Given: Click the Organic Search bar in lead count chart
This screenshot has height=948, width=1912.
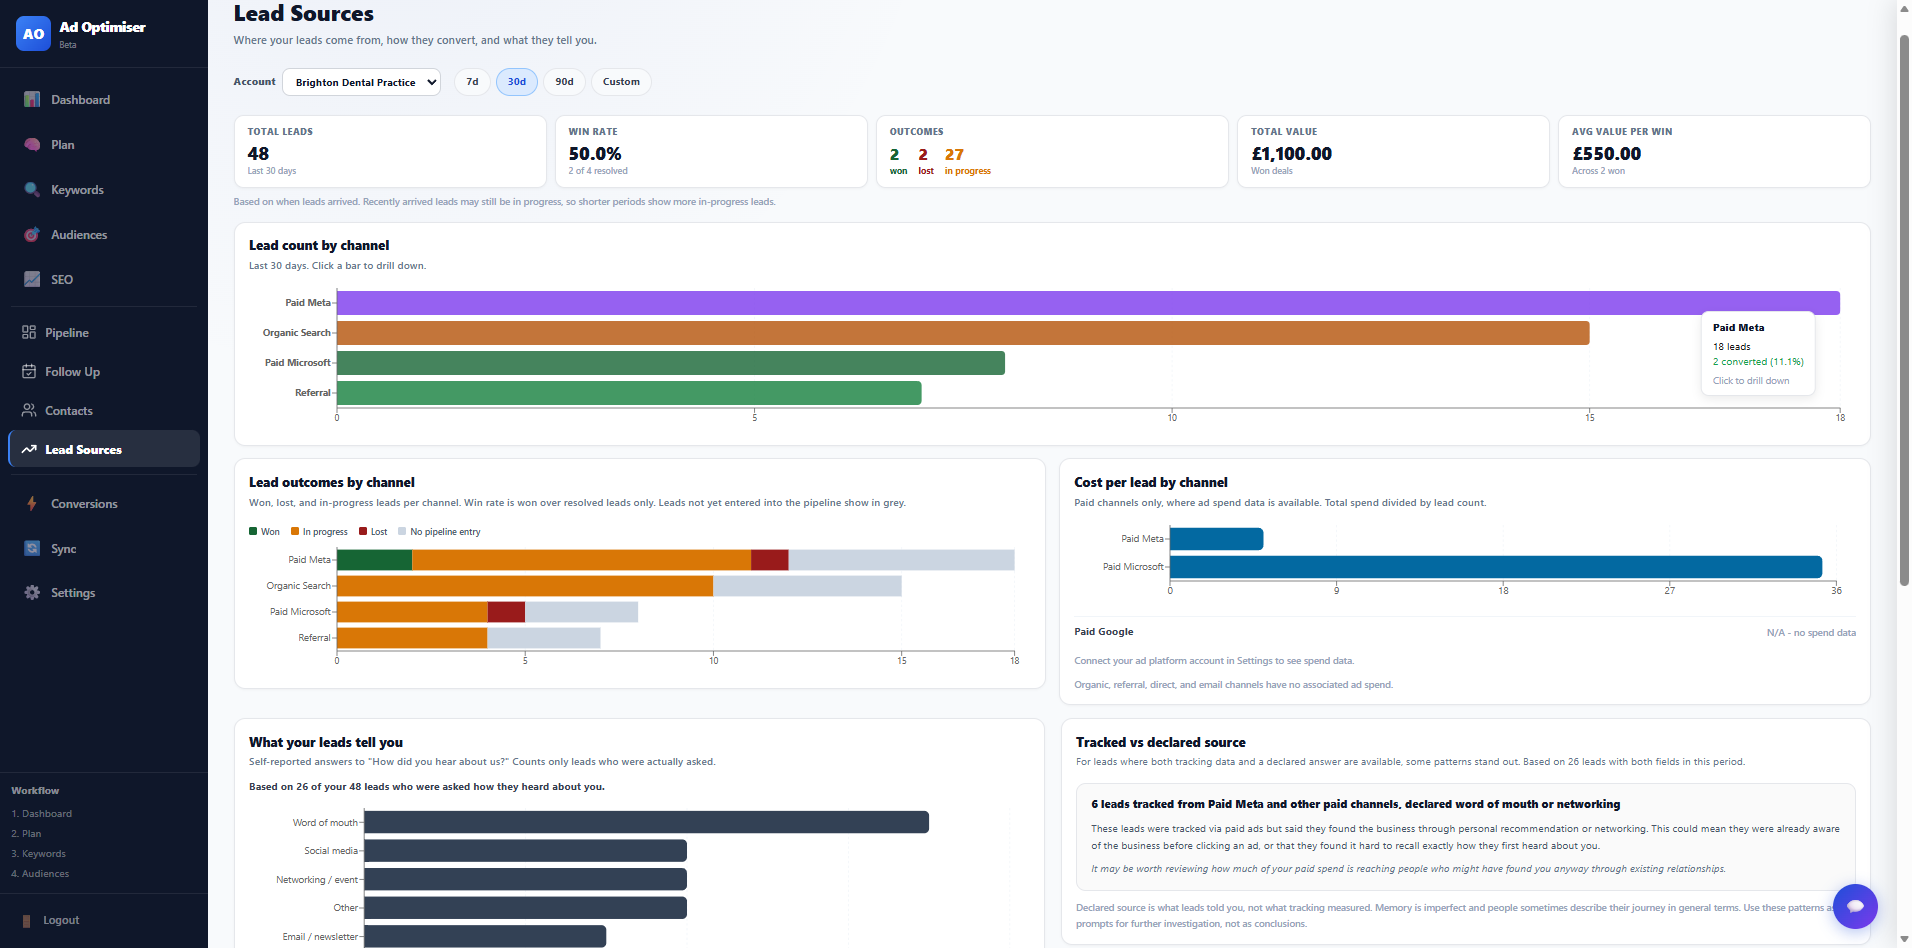Looking at the screenshot, I should (963, 333).
